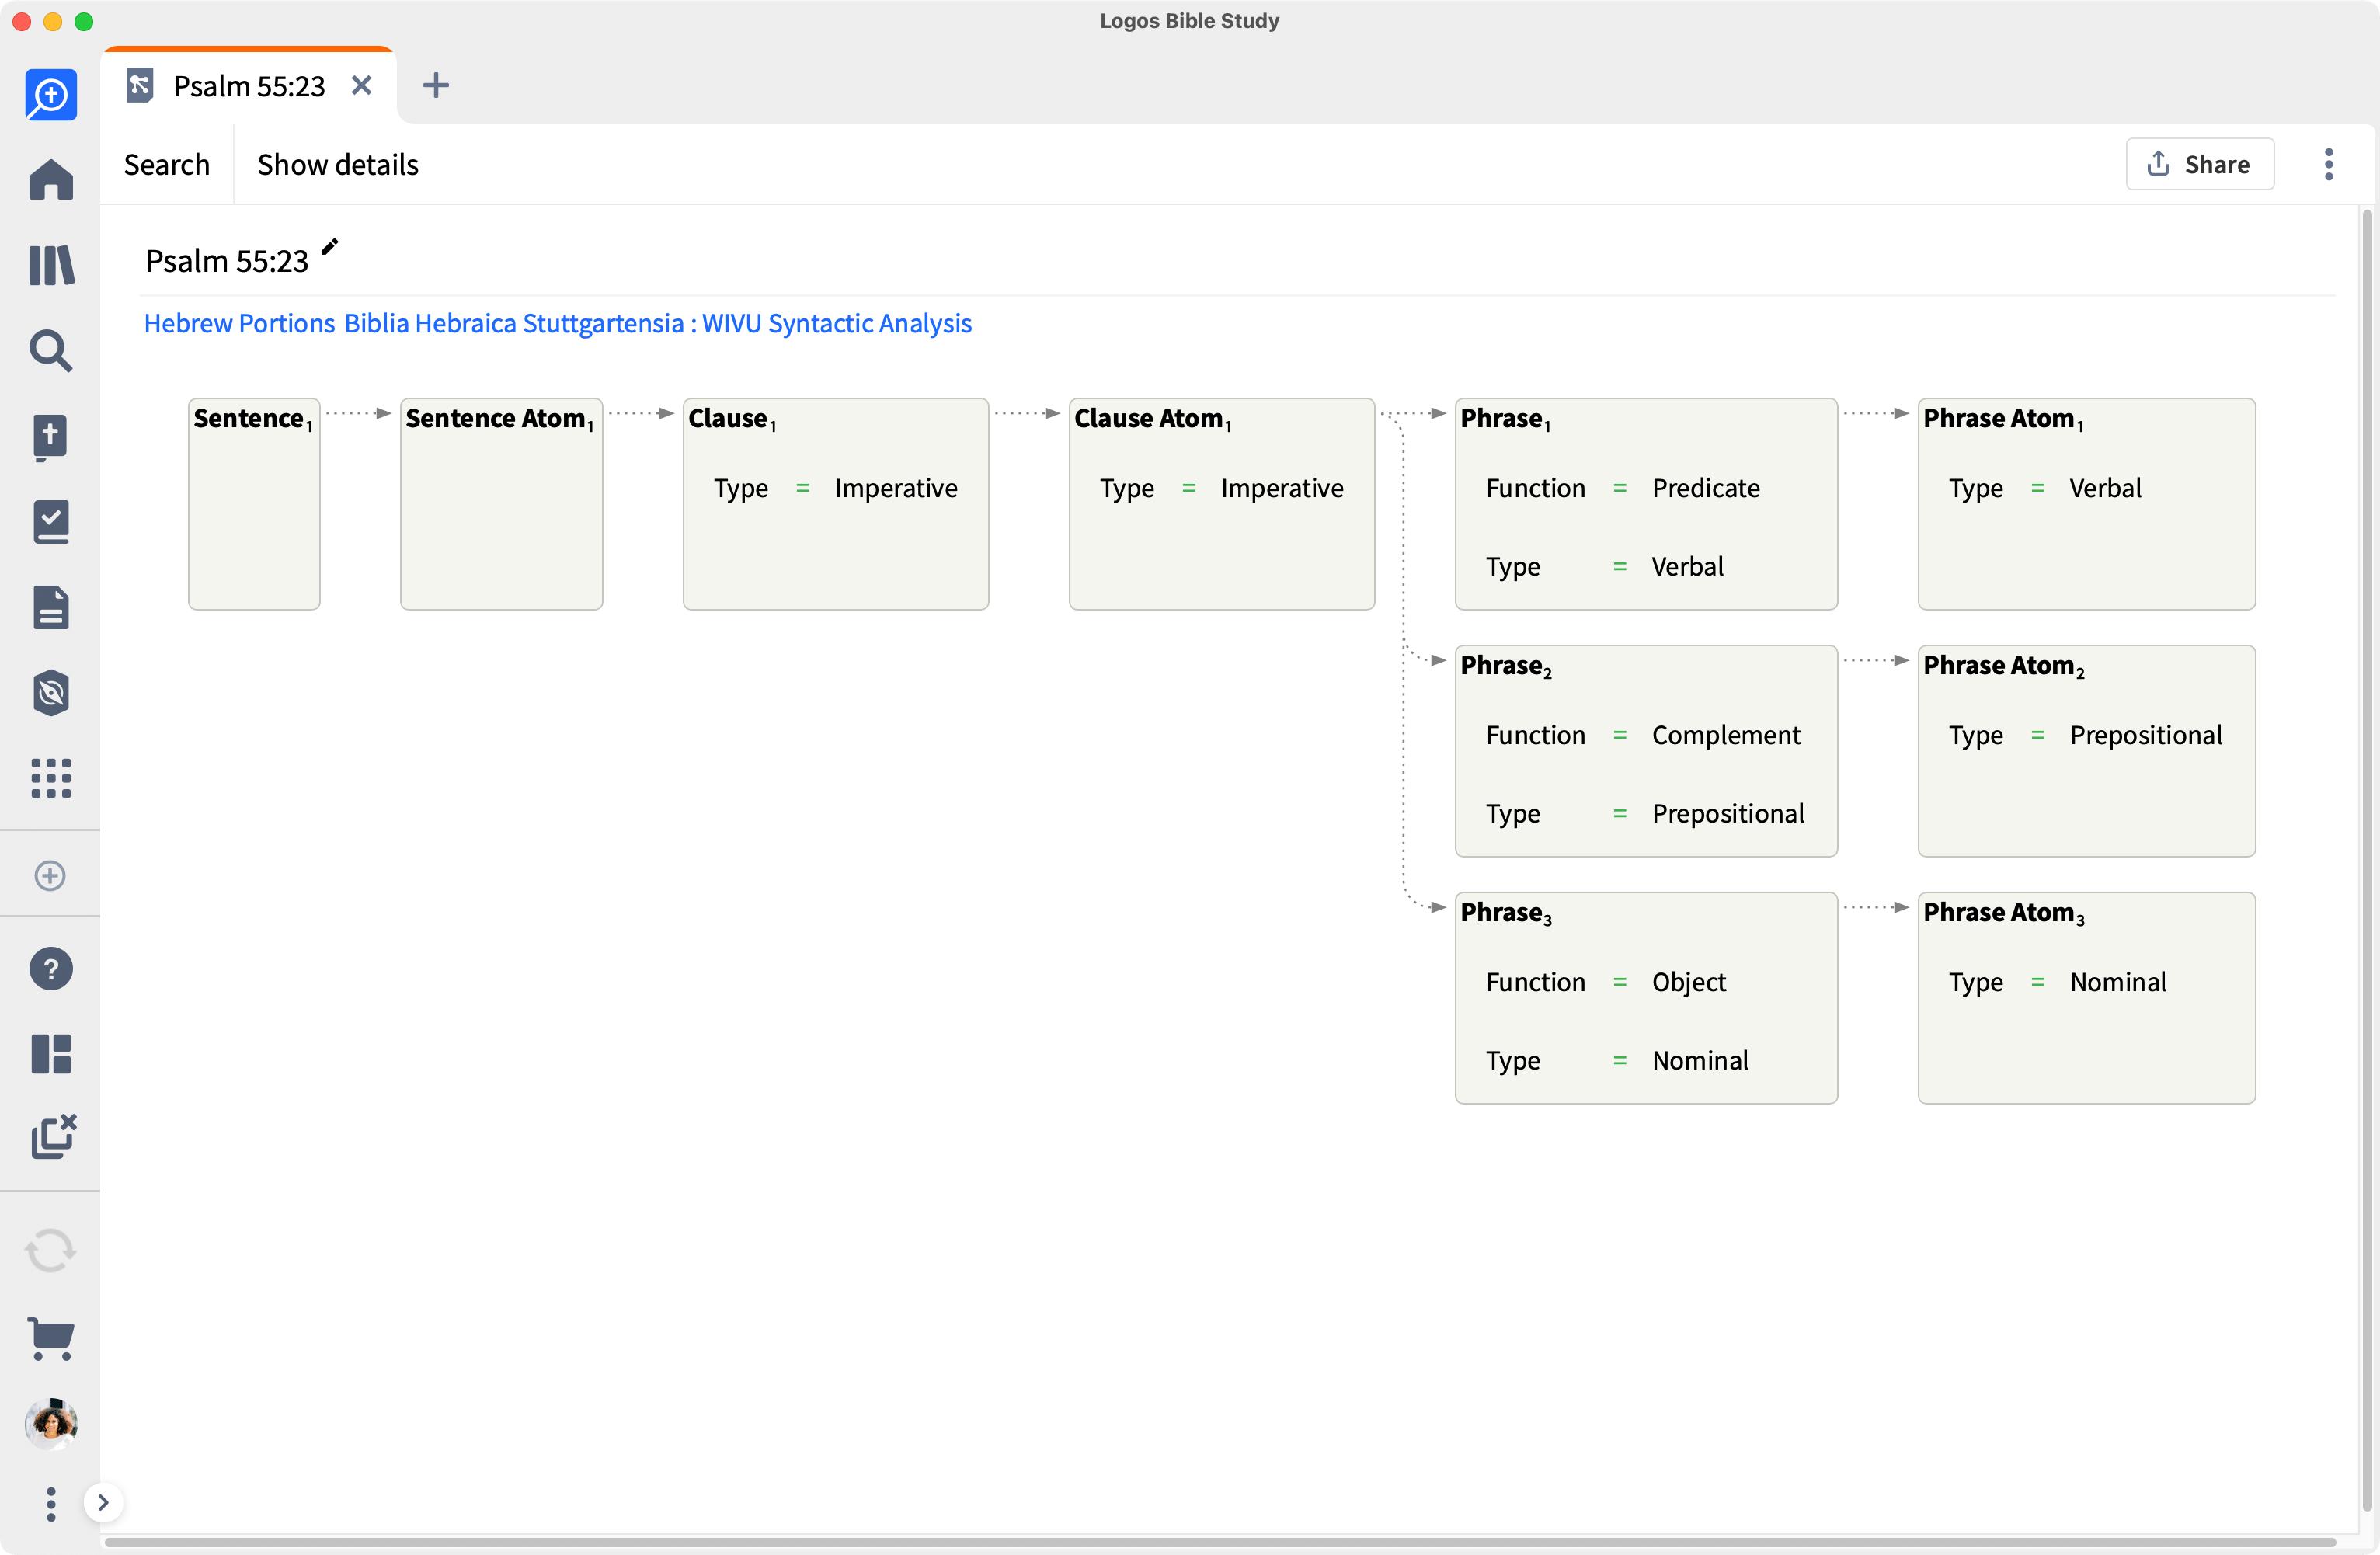Select the Phrase Atom 1 node header
Viewport: 2380px width, 1555px height.
(2004, 418)
